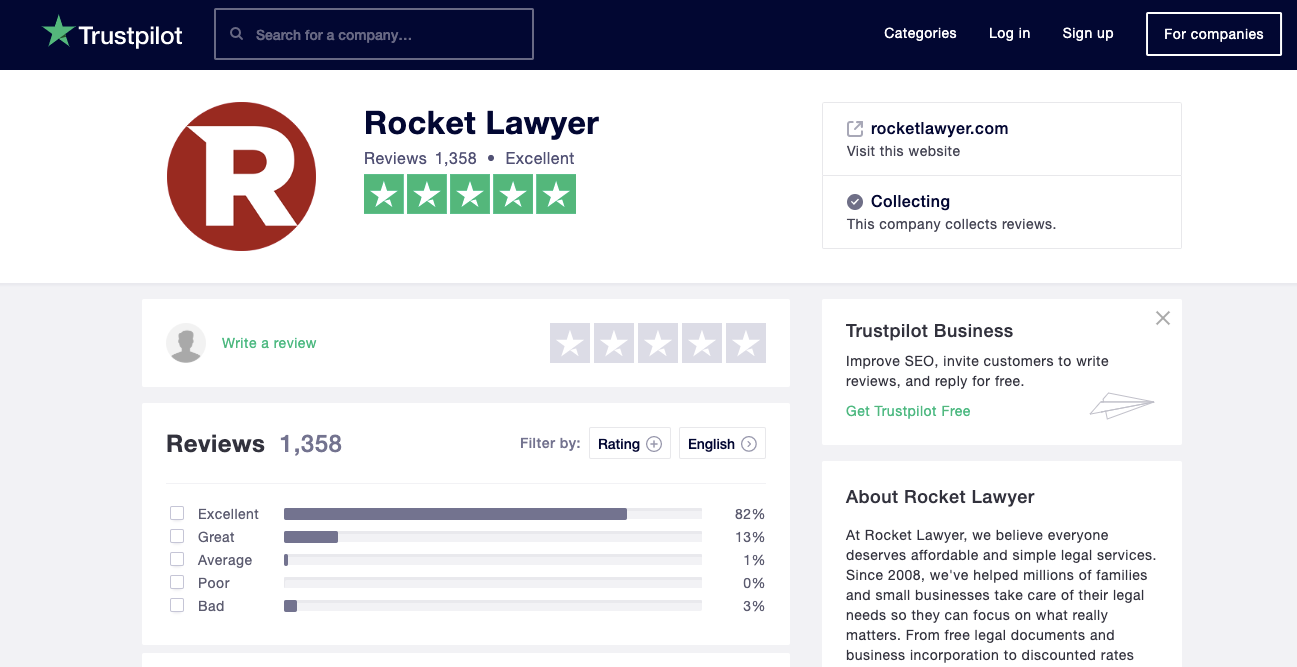Click arrow icon on English filter

pos(748,444)
